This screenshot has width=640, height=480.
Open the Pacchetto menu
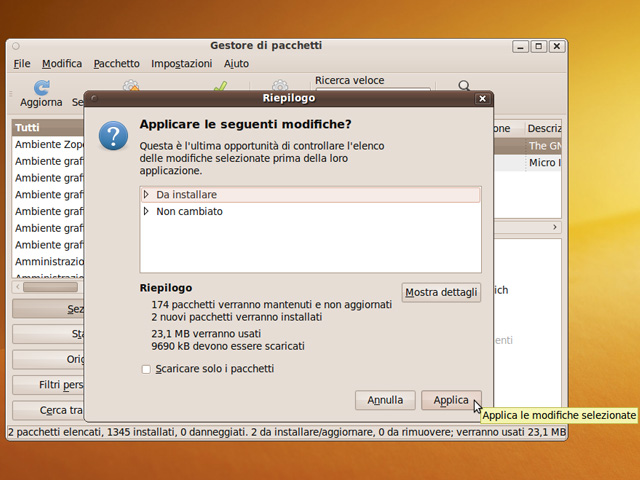[116, 64]
